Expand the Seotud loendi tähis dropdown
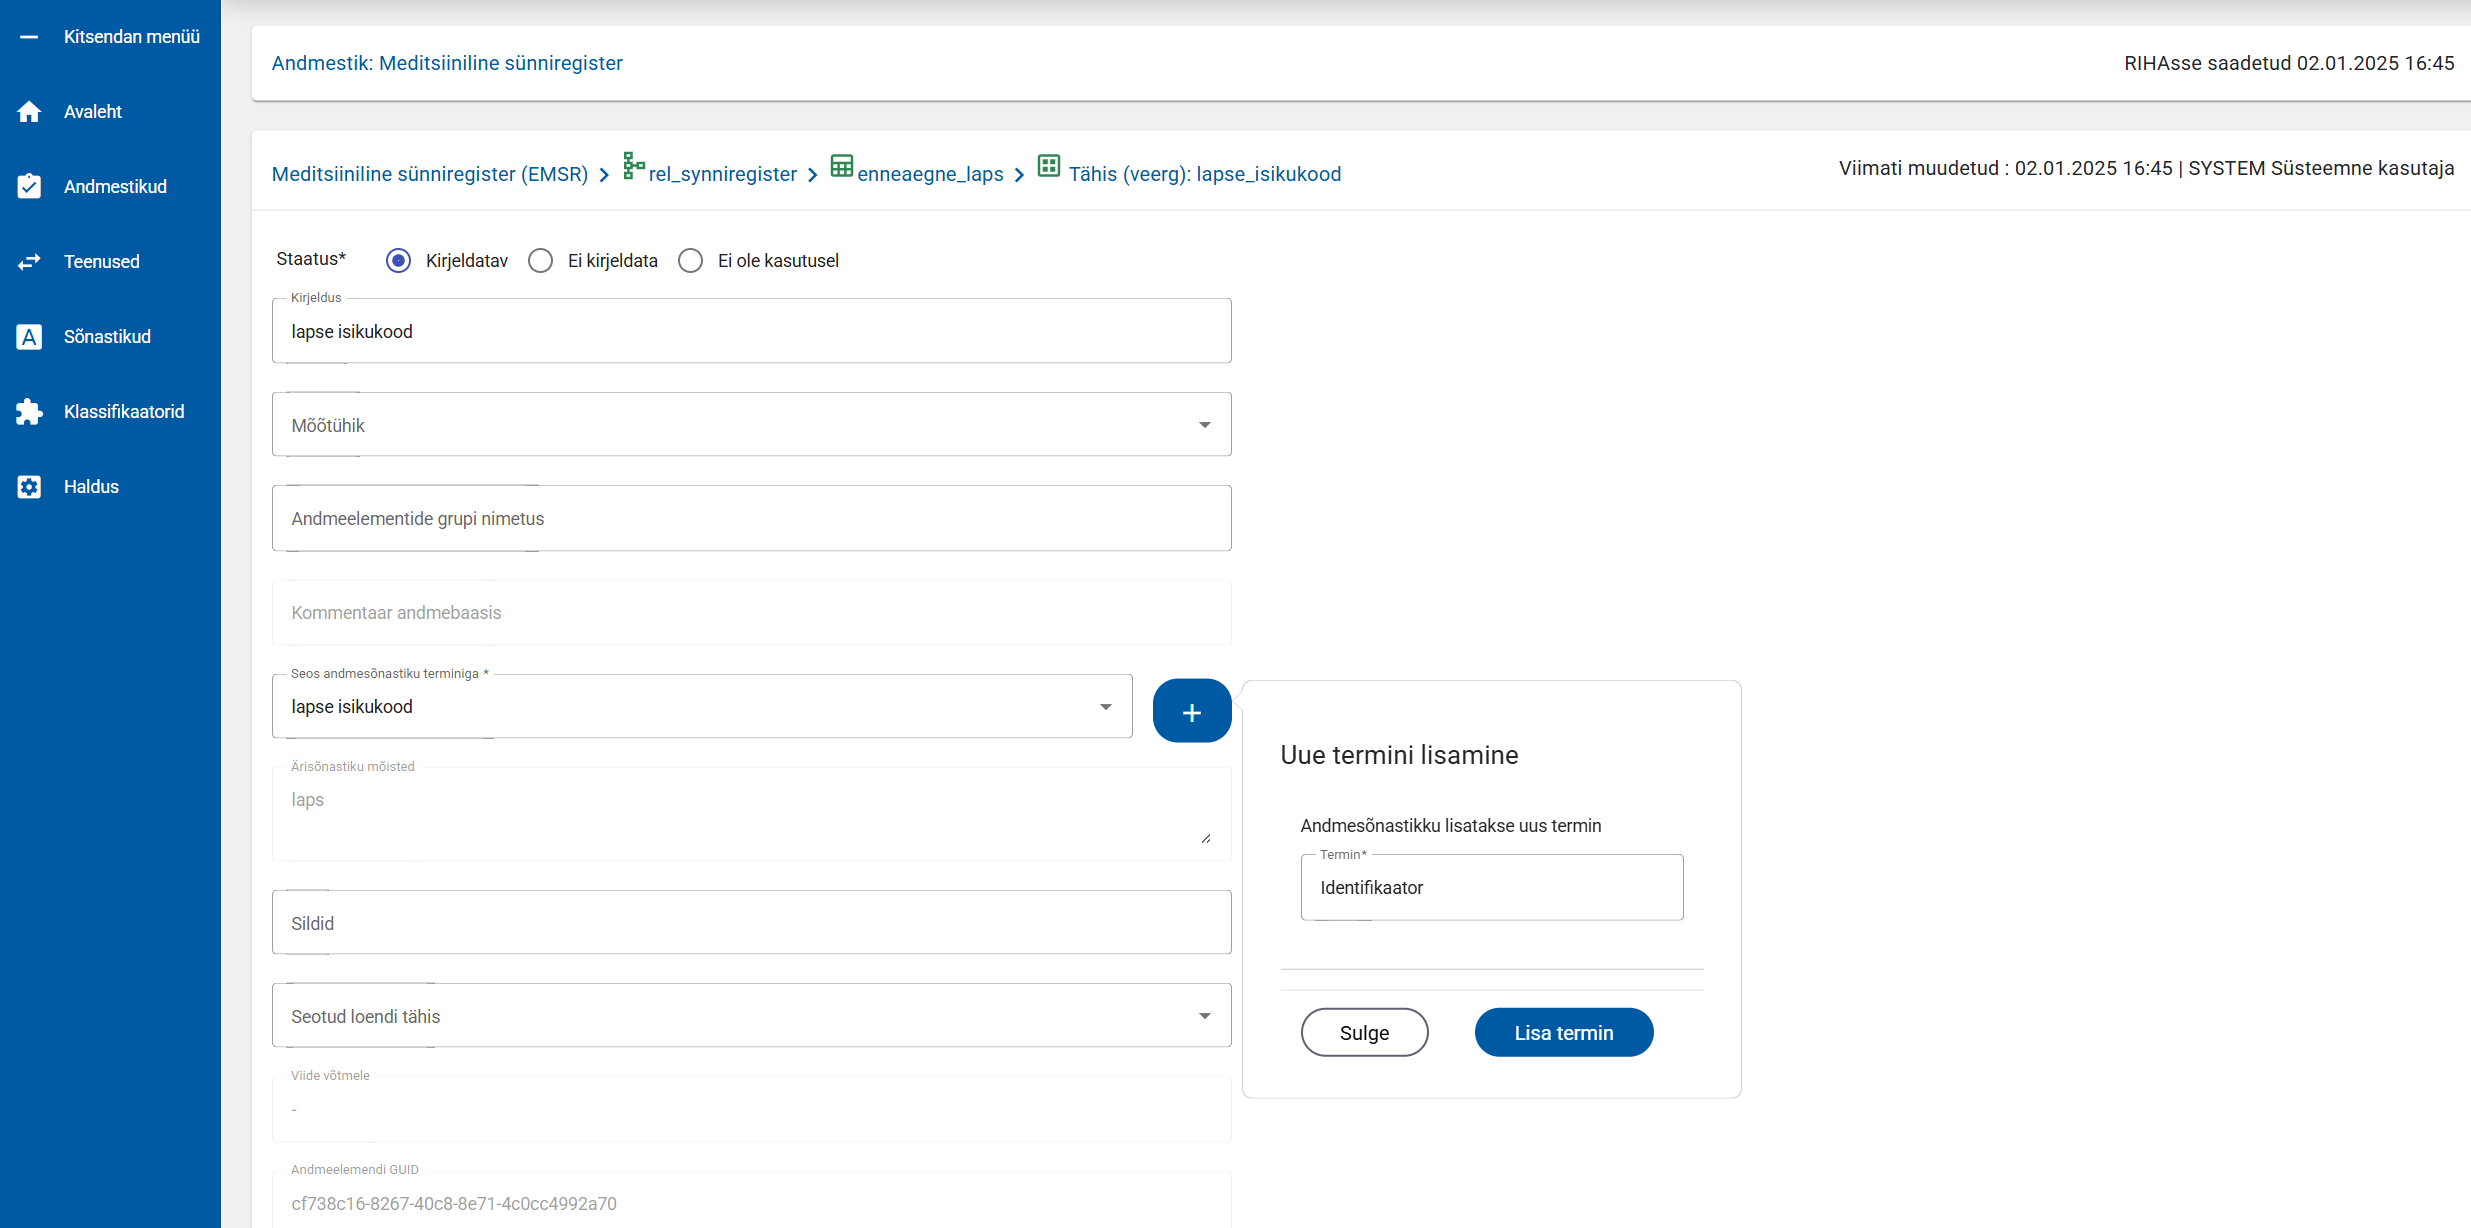 1204,1016
